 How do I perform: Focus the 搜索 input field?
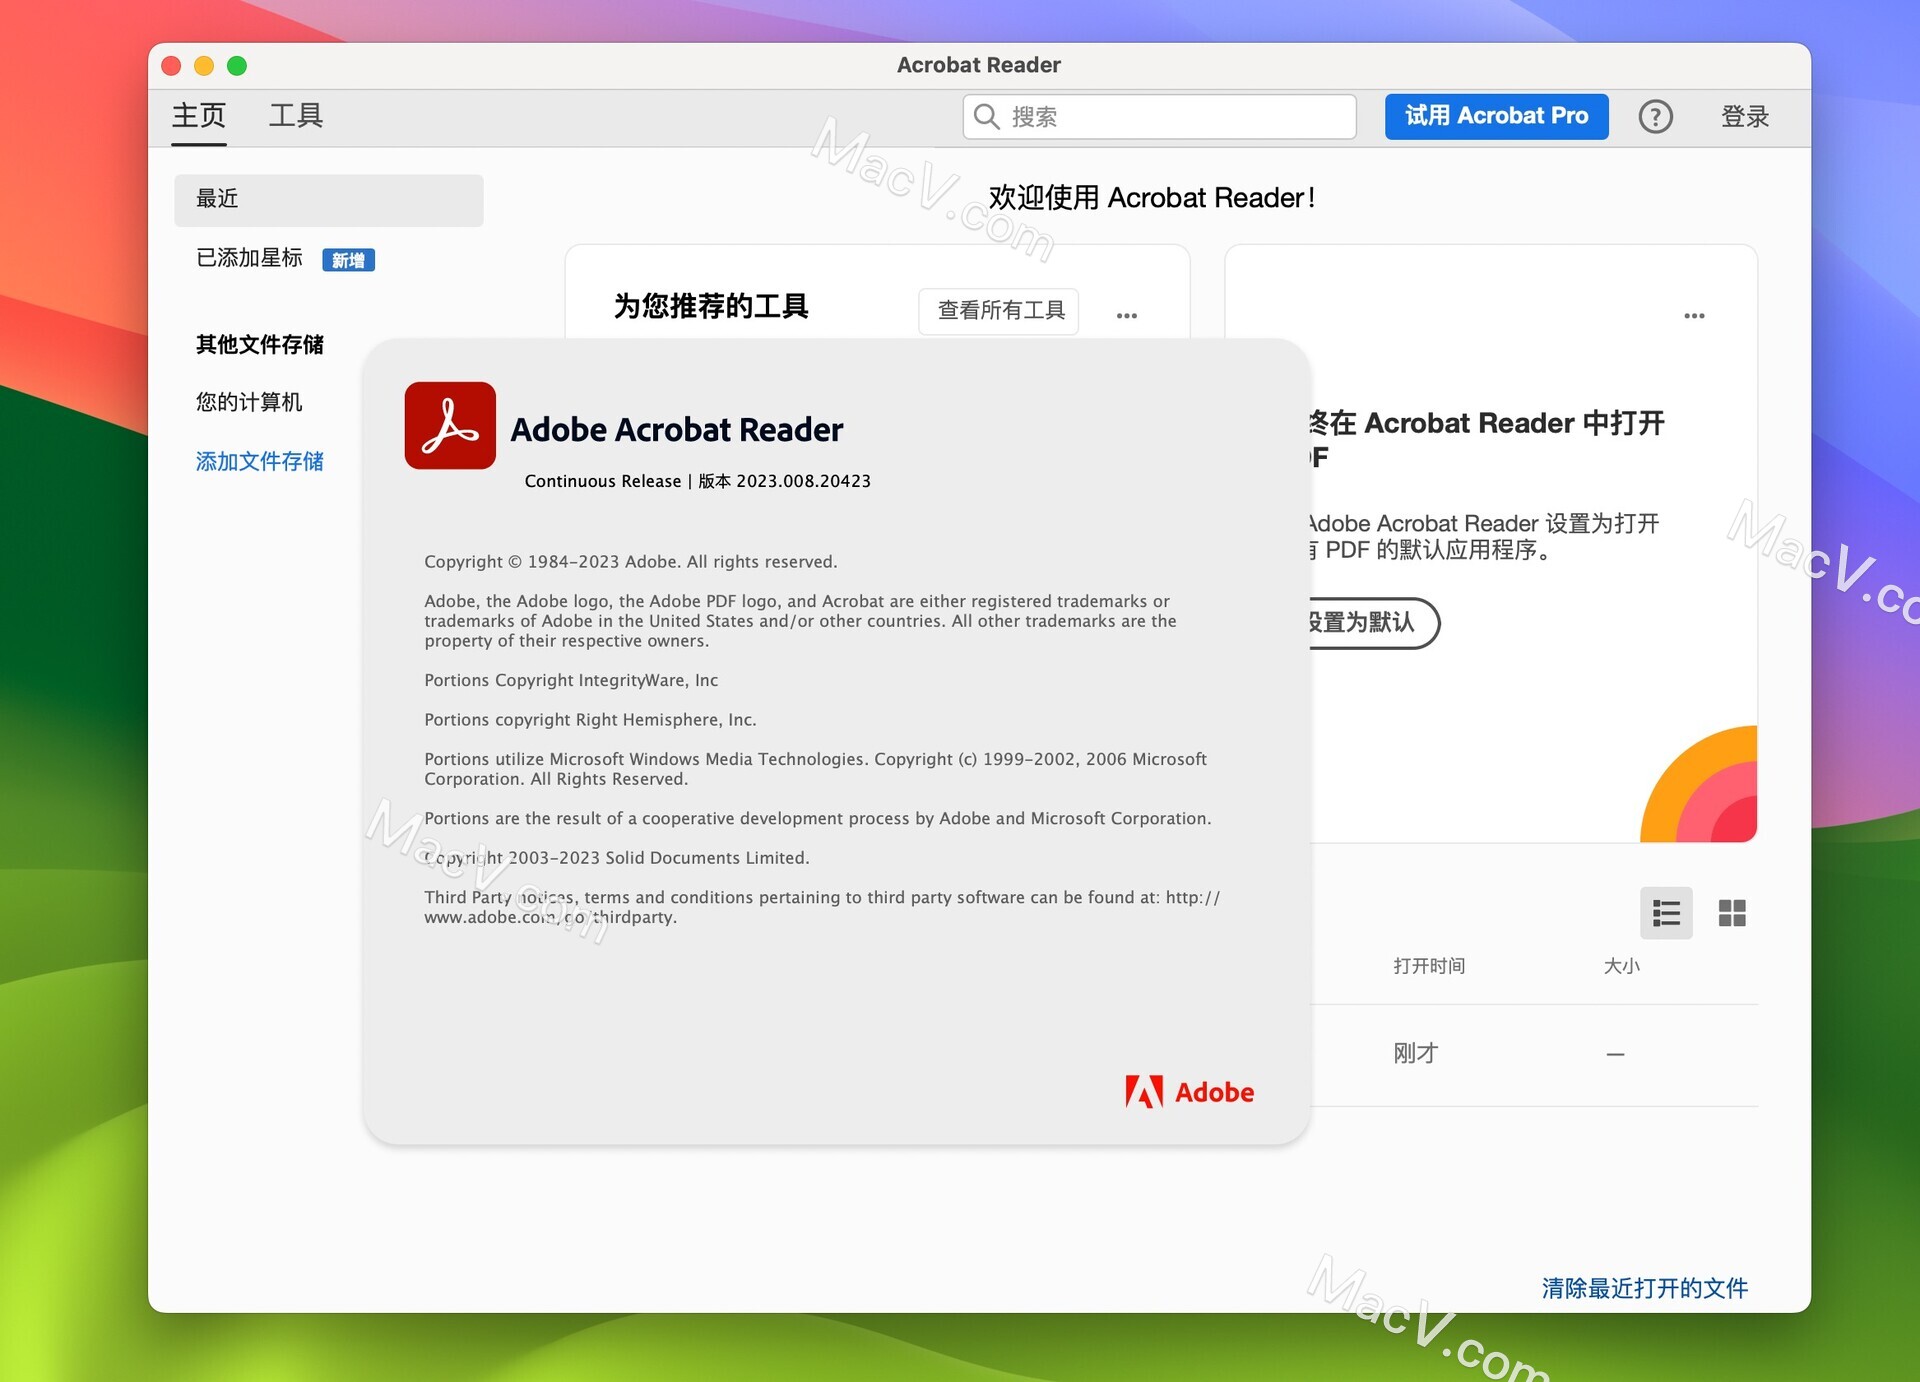coord(1160,117)
